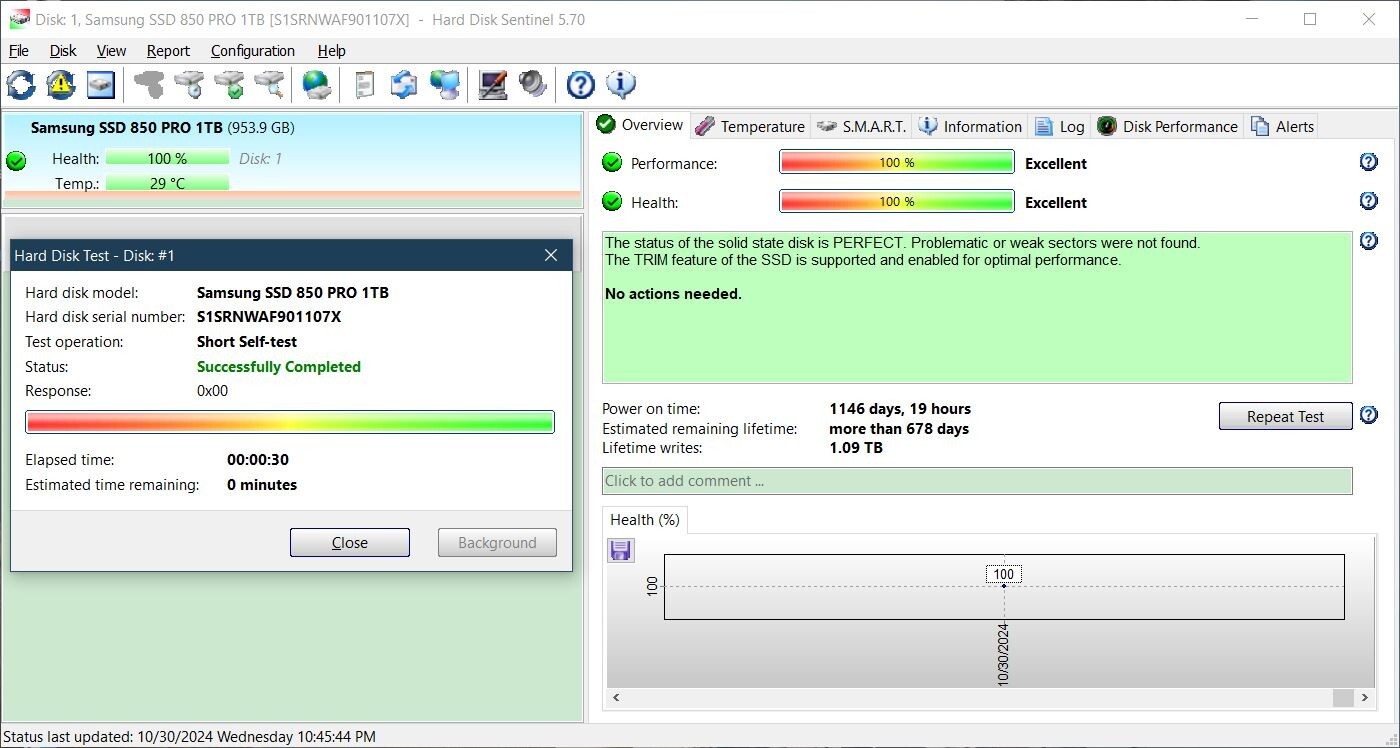Image resolution: width=1400 pixels, height=748 pixels.
Task: Click the blue arrows send report icon
Action: coord(404,85)
